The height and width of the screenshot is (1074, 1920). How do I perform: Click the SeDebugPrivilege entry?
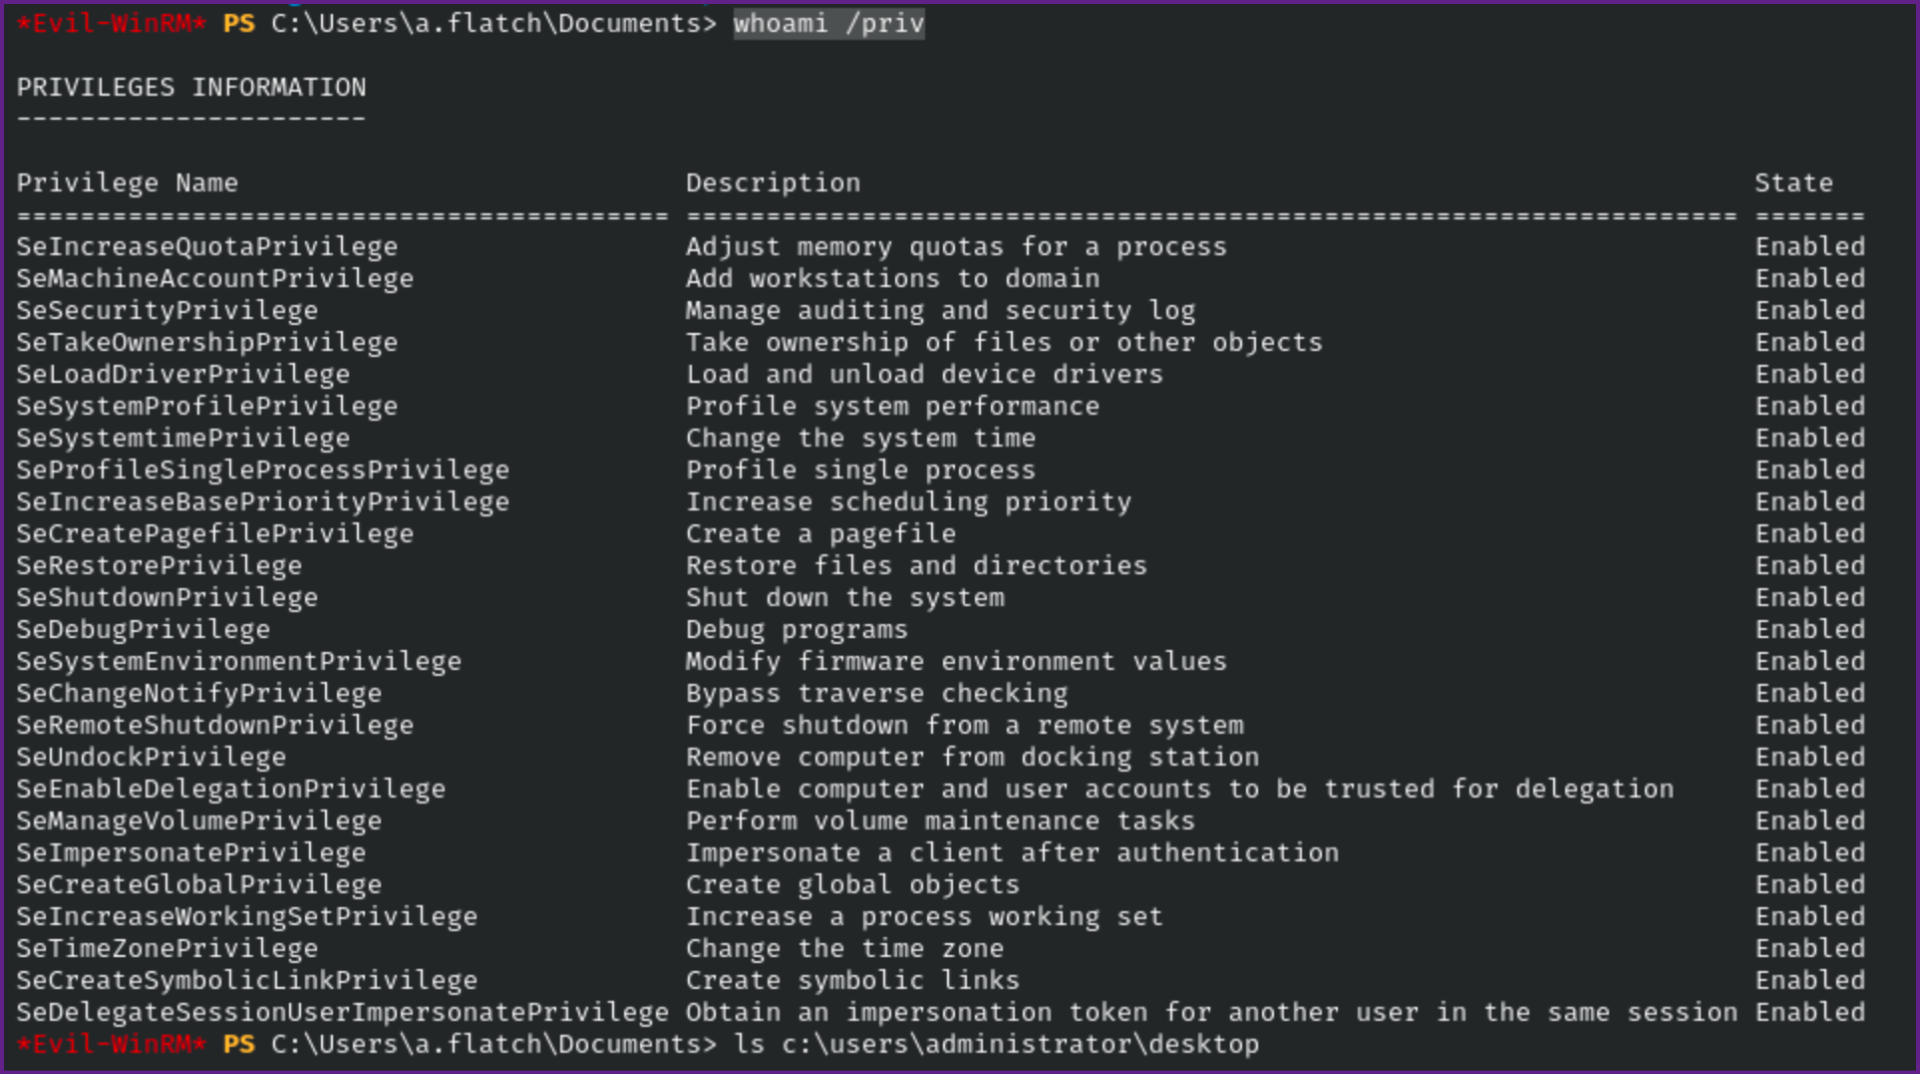[143, 630]
